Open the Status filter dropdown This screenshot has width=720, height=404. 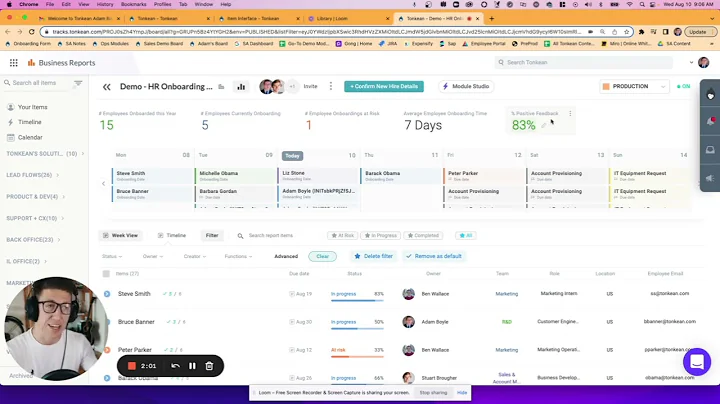tap(112, 257)
